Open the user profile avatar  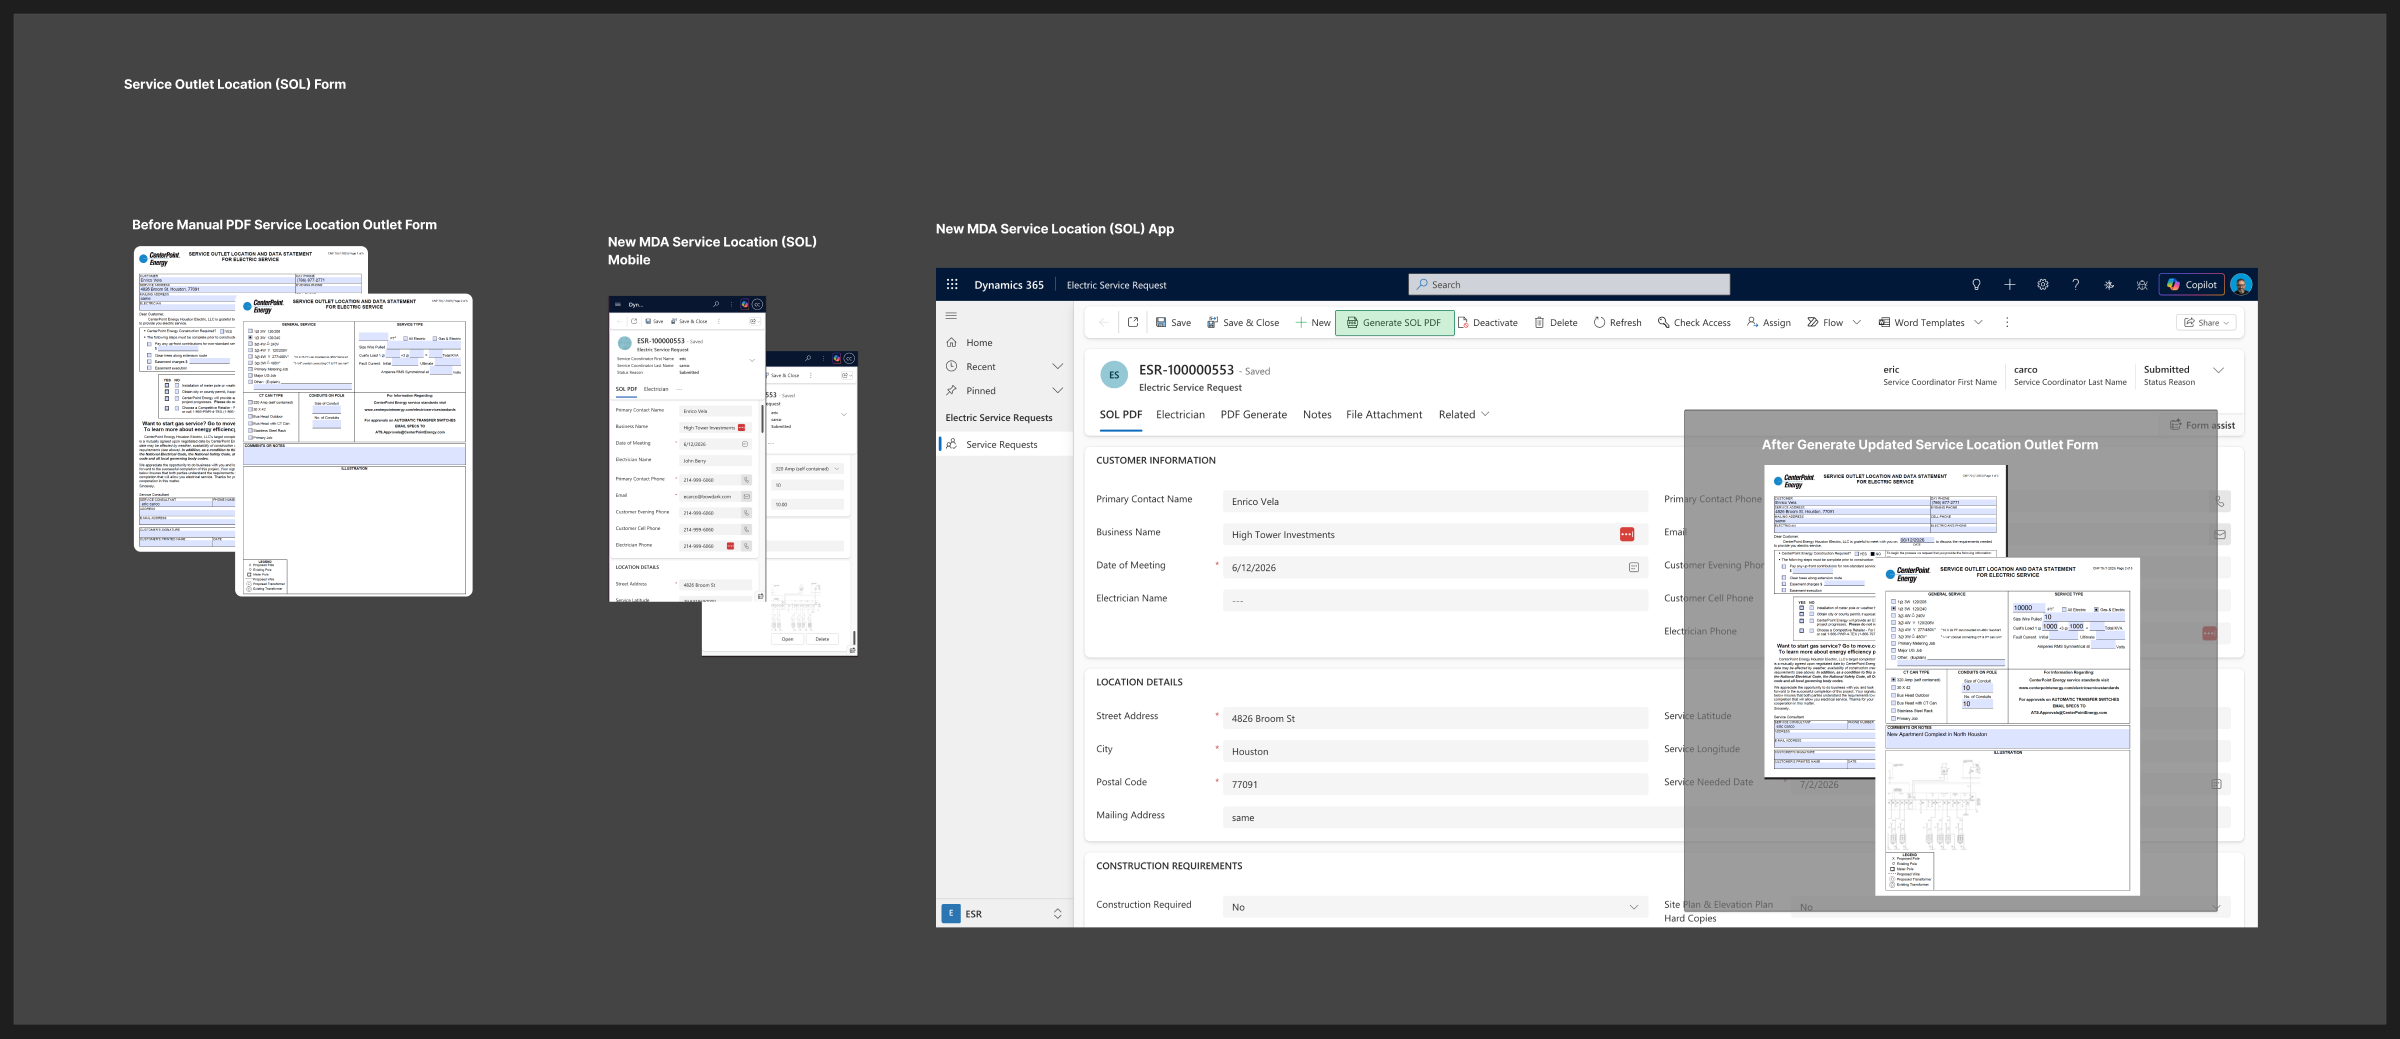pos(2241,285)
